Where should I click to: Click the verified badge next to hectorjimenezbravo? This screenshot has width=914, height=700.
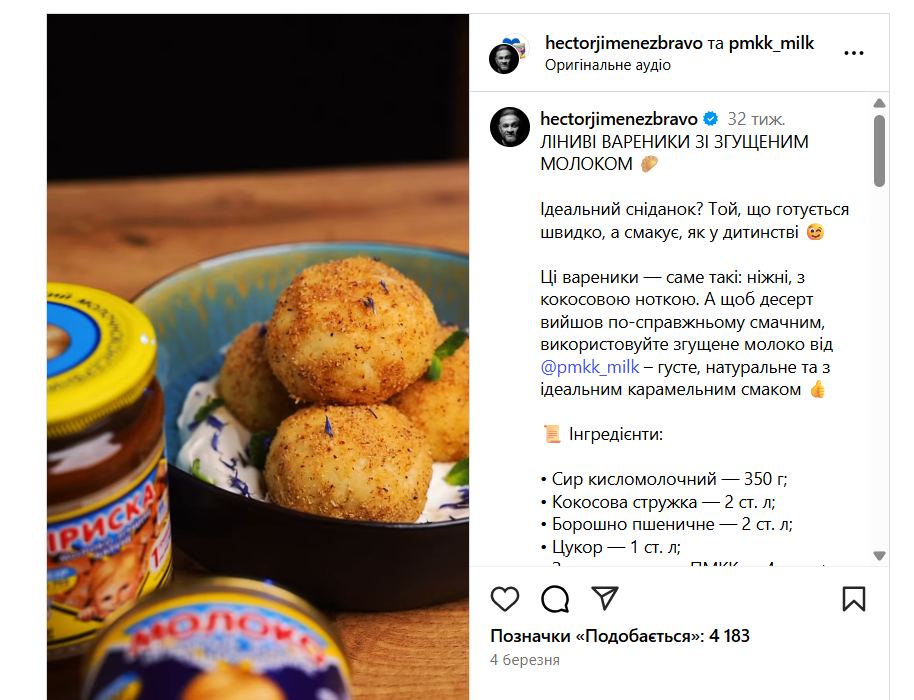click(711, 119)
